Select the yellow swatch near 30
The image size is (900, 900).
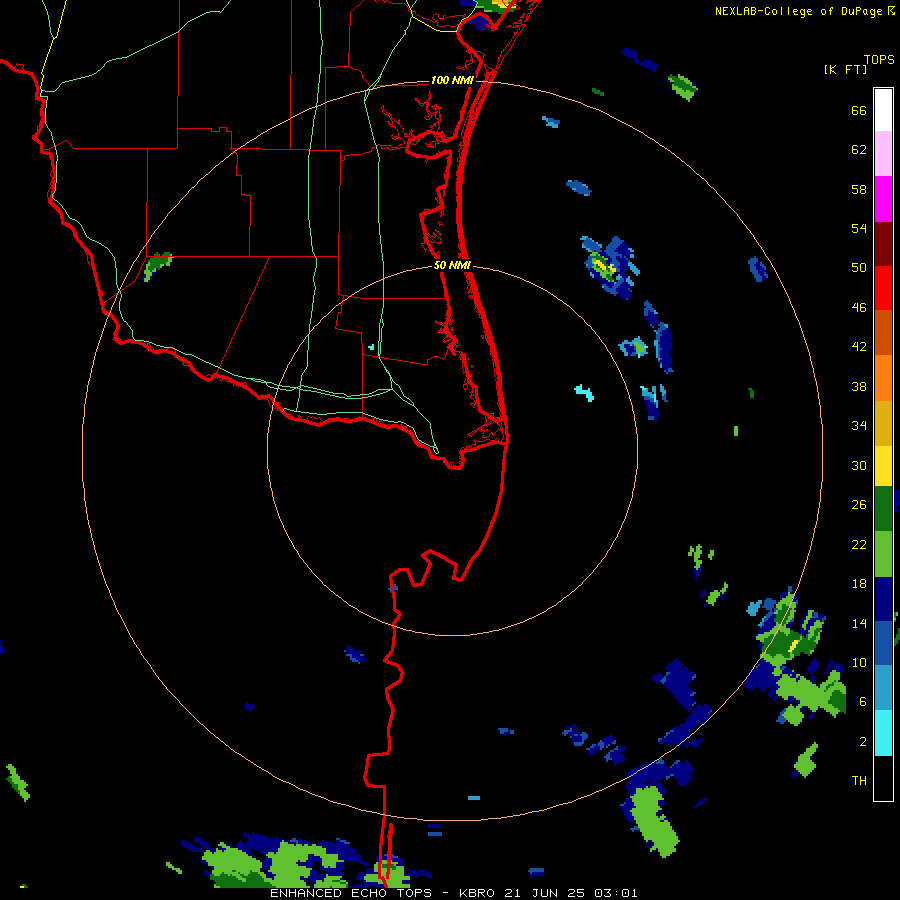[883, 466]
